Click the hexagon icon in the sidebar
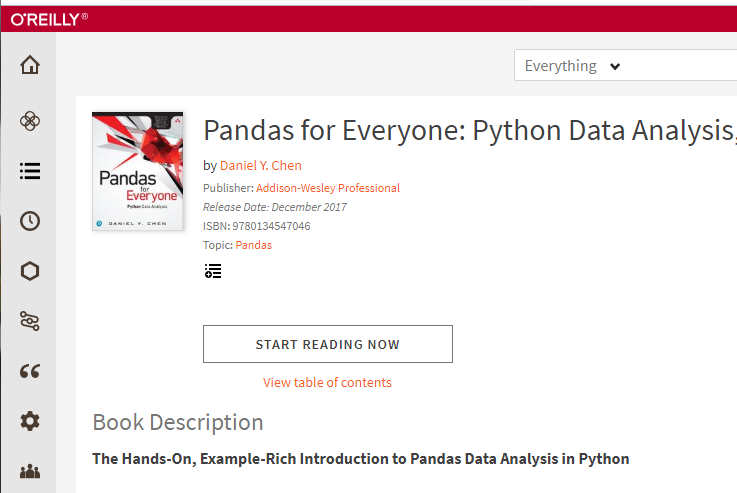Viewport: 737px width, 493px height. point(30,271)
